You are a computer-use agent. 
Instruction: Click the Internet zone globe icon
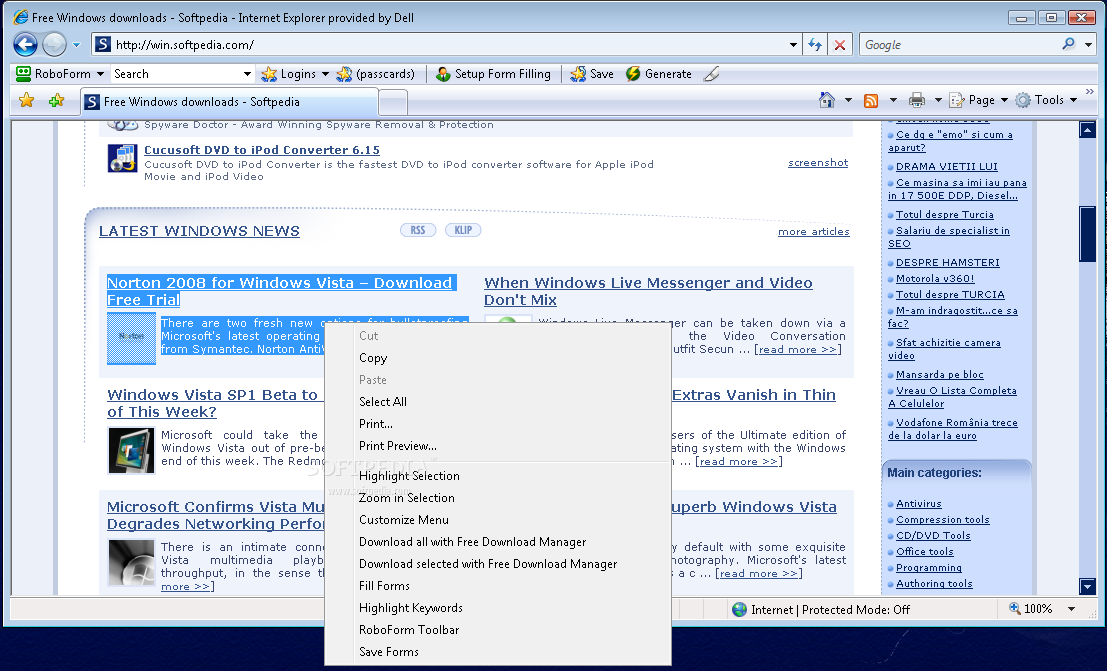click(739, 609)
